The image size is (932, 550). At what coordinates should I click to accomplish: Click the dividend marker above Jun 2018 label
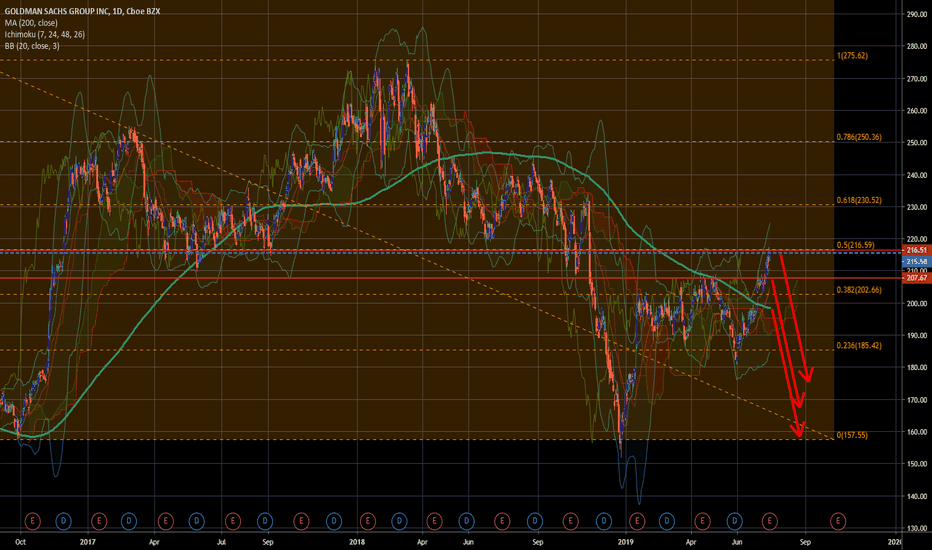tap(467, 521)
